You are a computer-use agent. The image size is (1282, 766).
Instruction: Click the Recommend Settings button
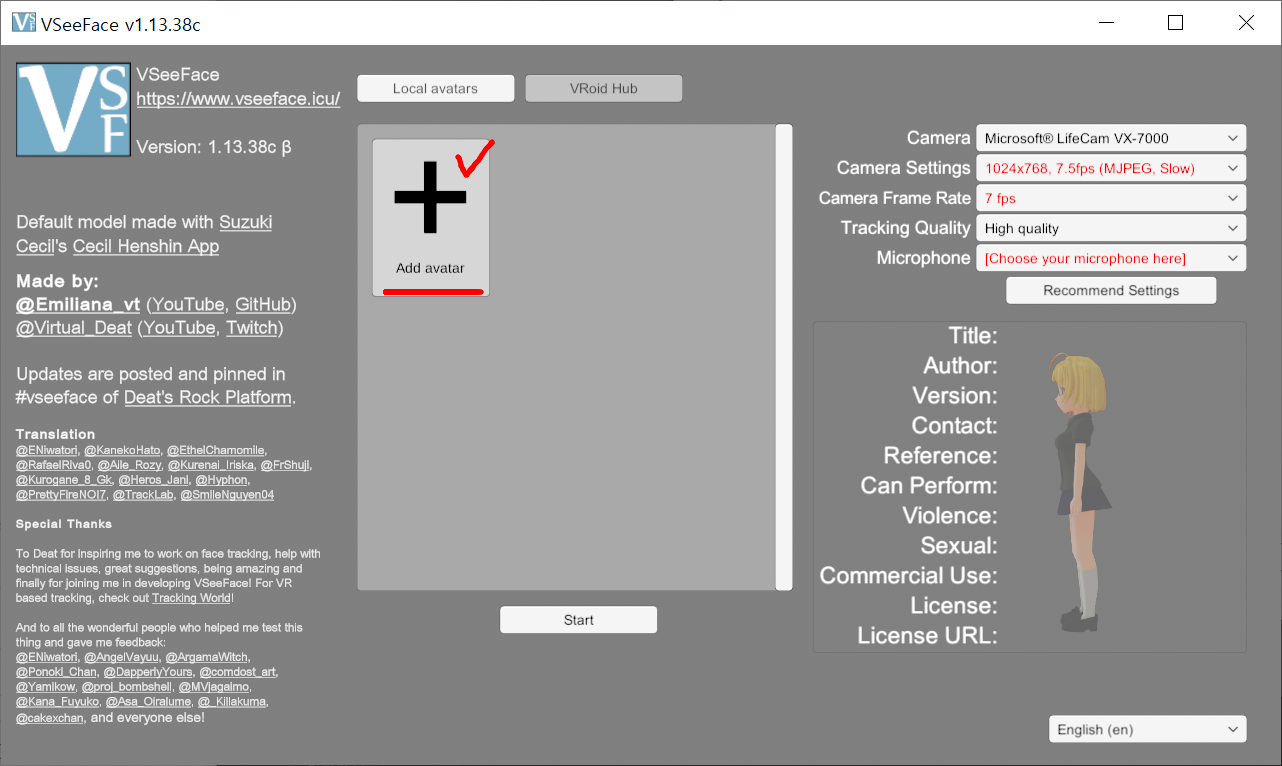coord(1111,290)
